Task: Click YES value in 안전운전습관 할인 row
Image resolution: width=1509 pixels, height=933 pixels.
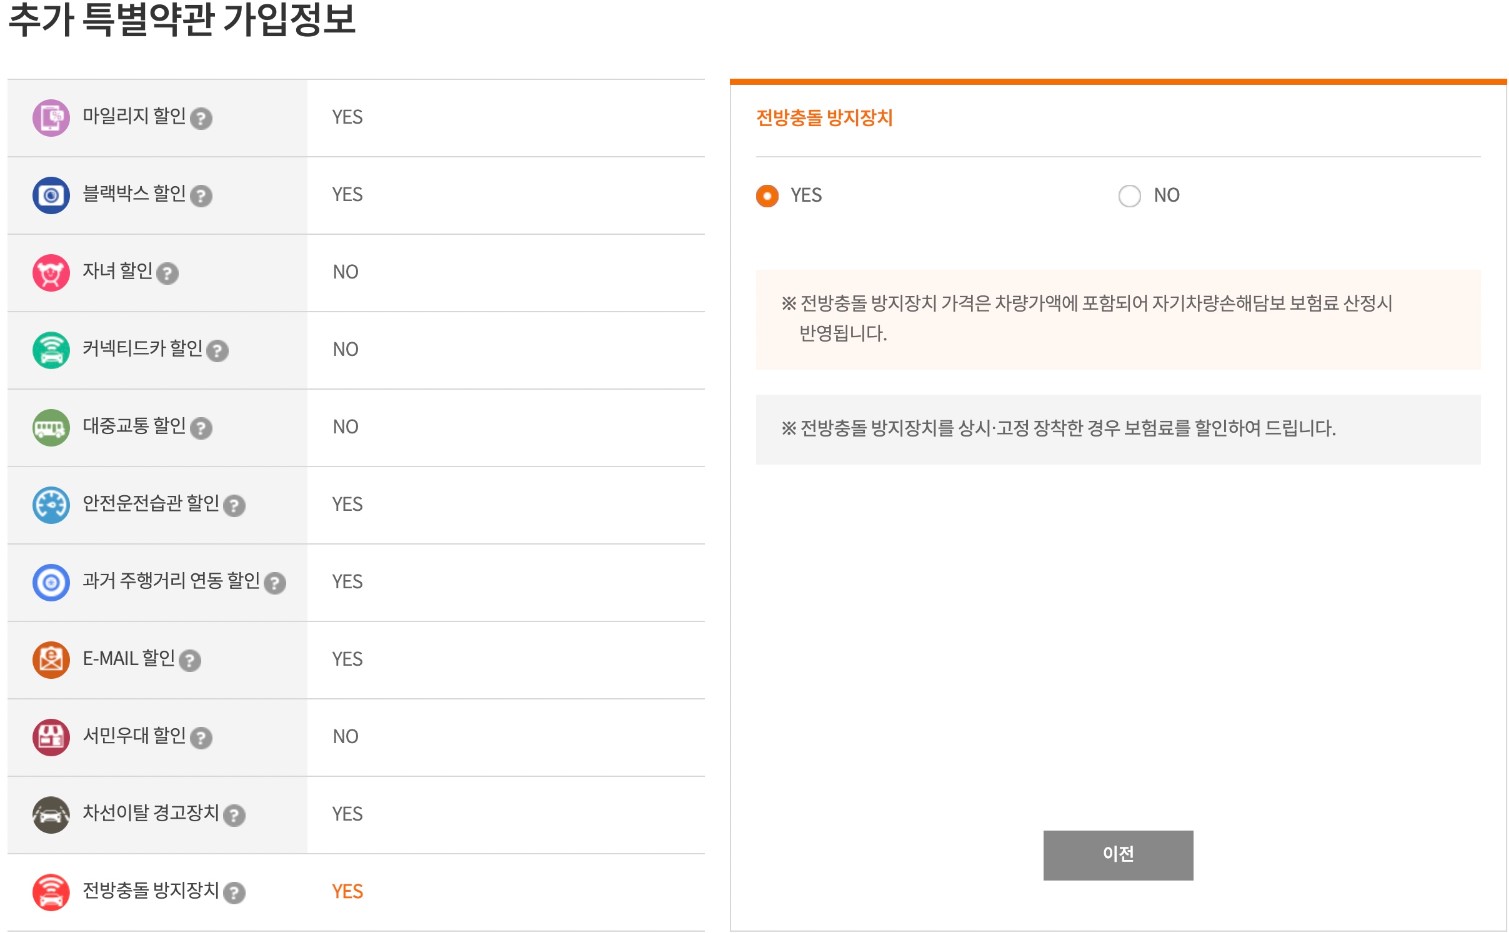Action: 347,505
